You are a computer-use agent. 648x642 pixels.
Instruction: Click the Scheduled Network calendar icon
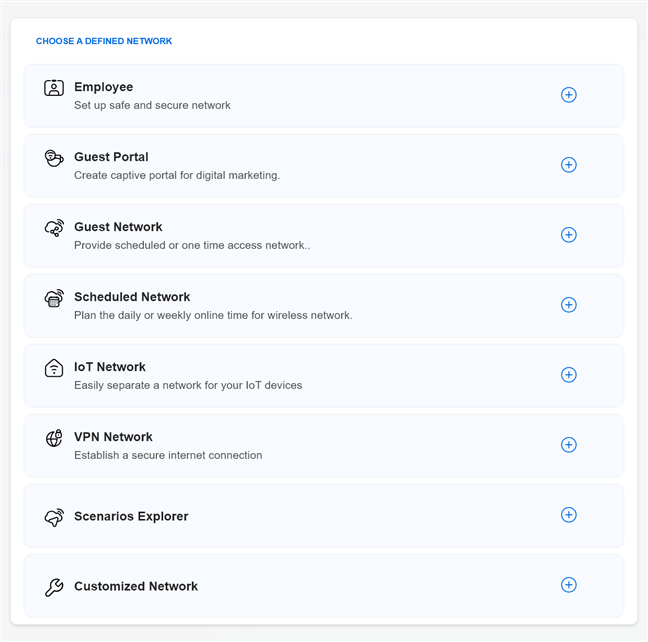(54, 298)
